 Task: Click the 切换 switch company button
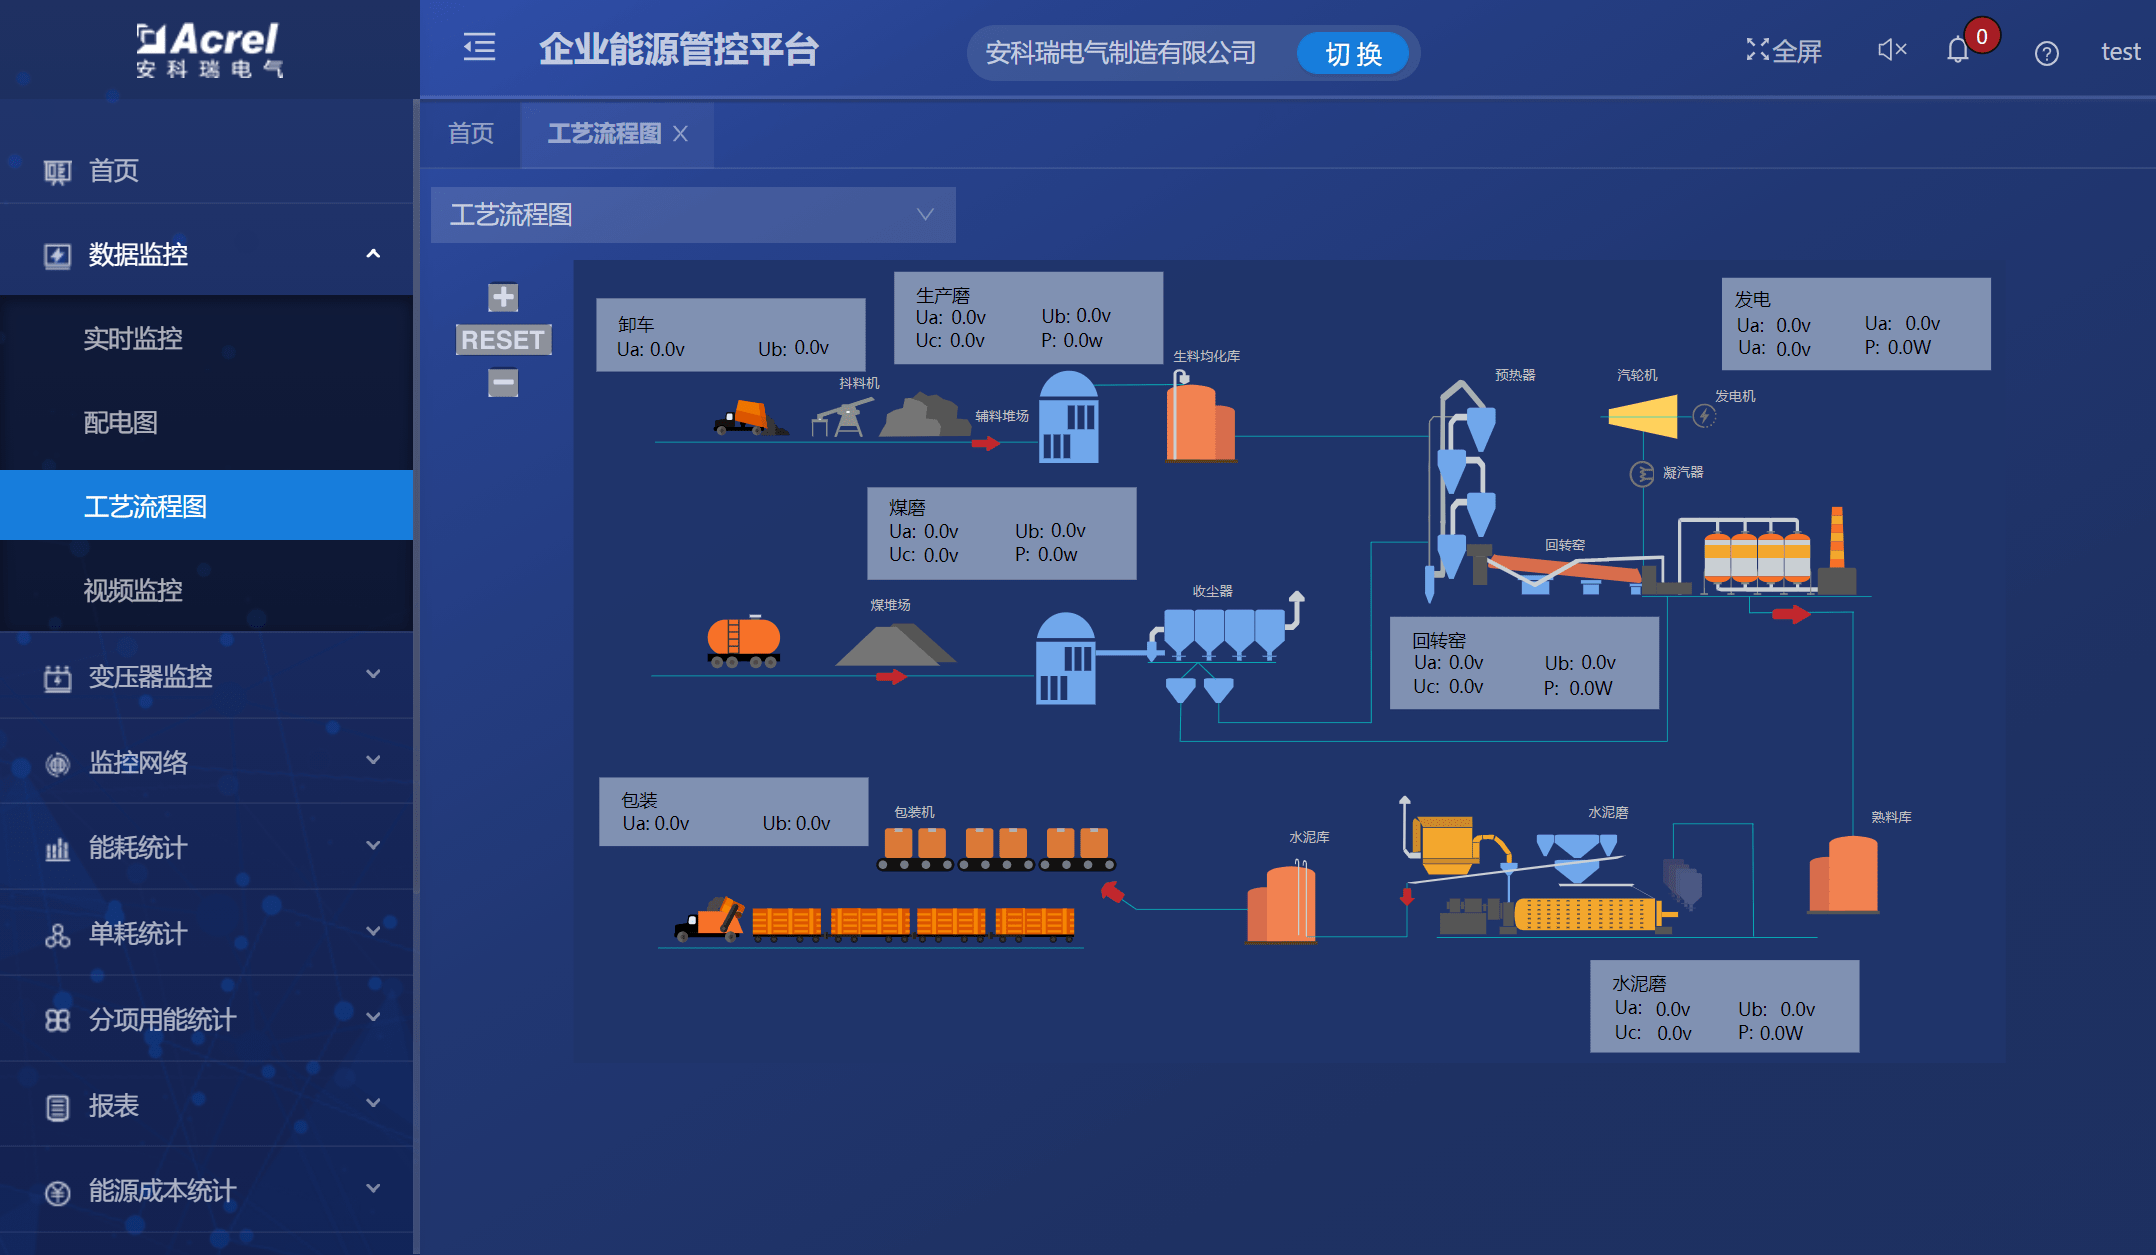coord(1353,54)
